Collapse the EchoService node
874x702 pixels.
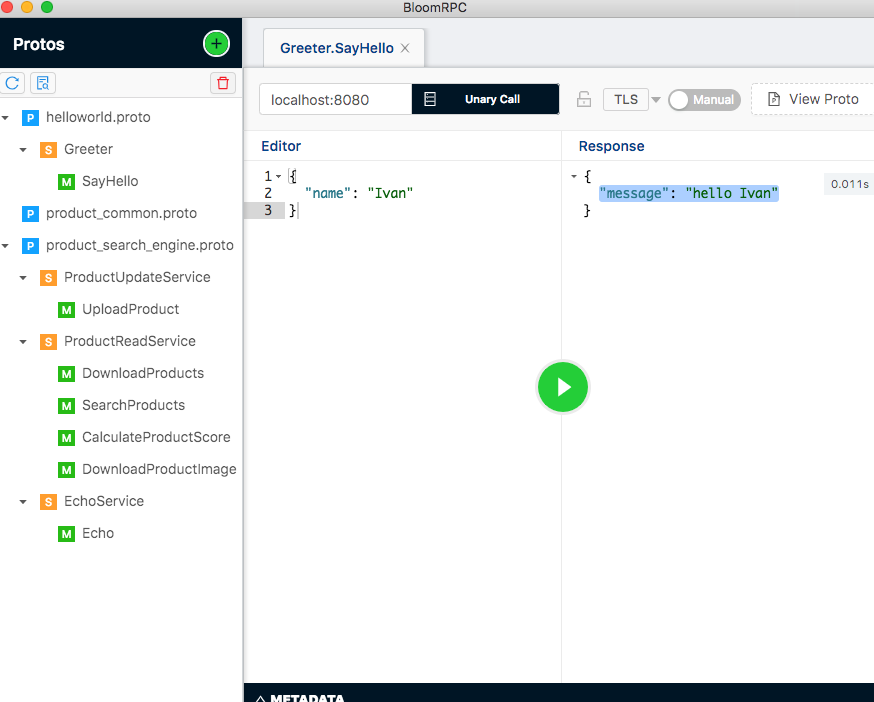point(23,501)
